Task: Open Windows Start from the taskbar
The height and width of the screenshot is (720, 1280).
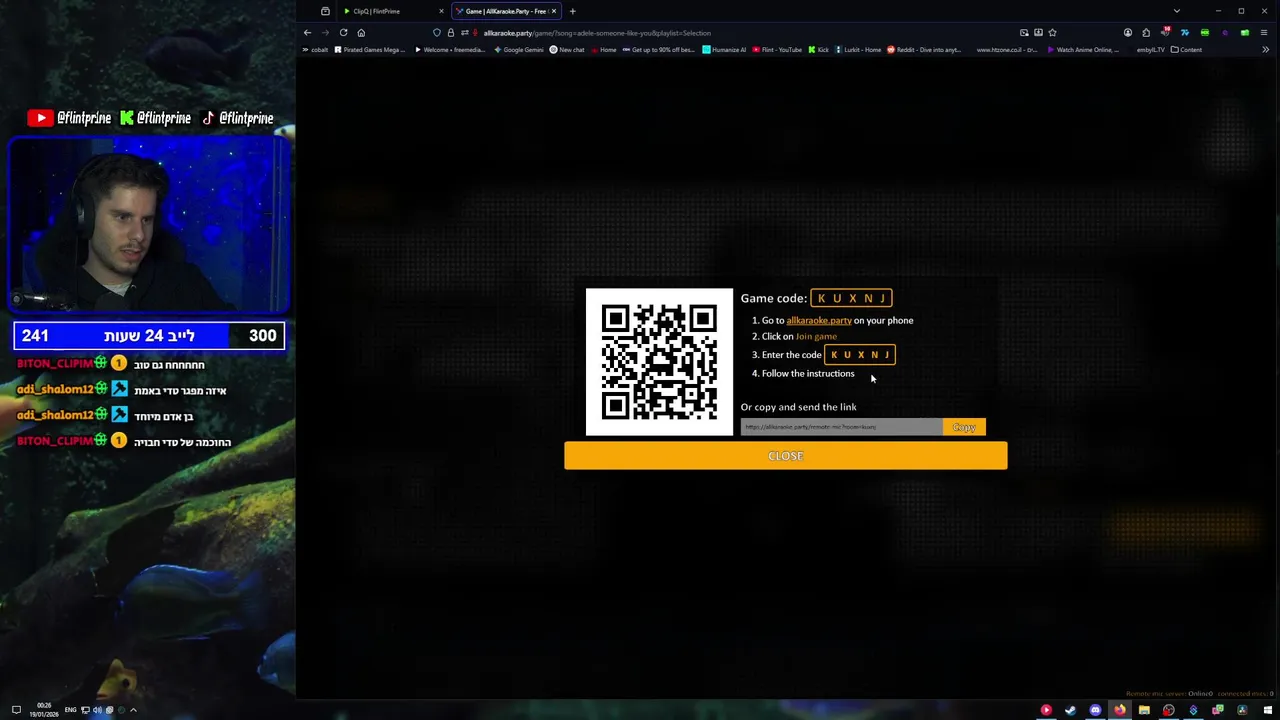Action: (1267, 710)
